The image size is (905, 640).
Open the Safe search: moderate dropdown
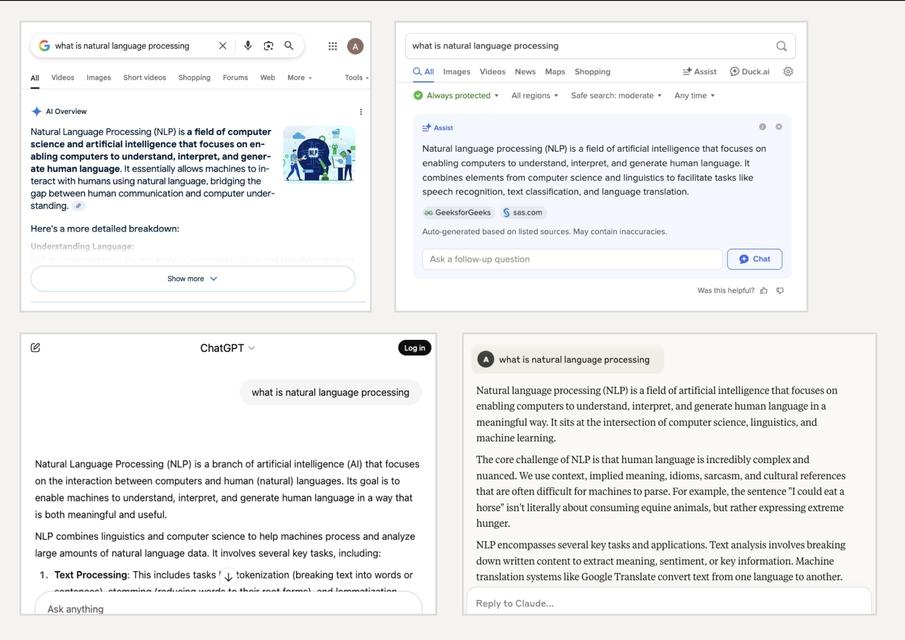click(x=616, y=95)
